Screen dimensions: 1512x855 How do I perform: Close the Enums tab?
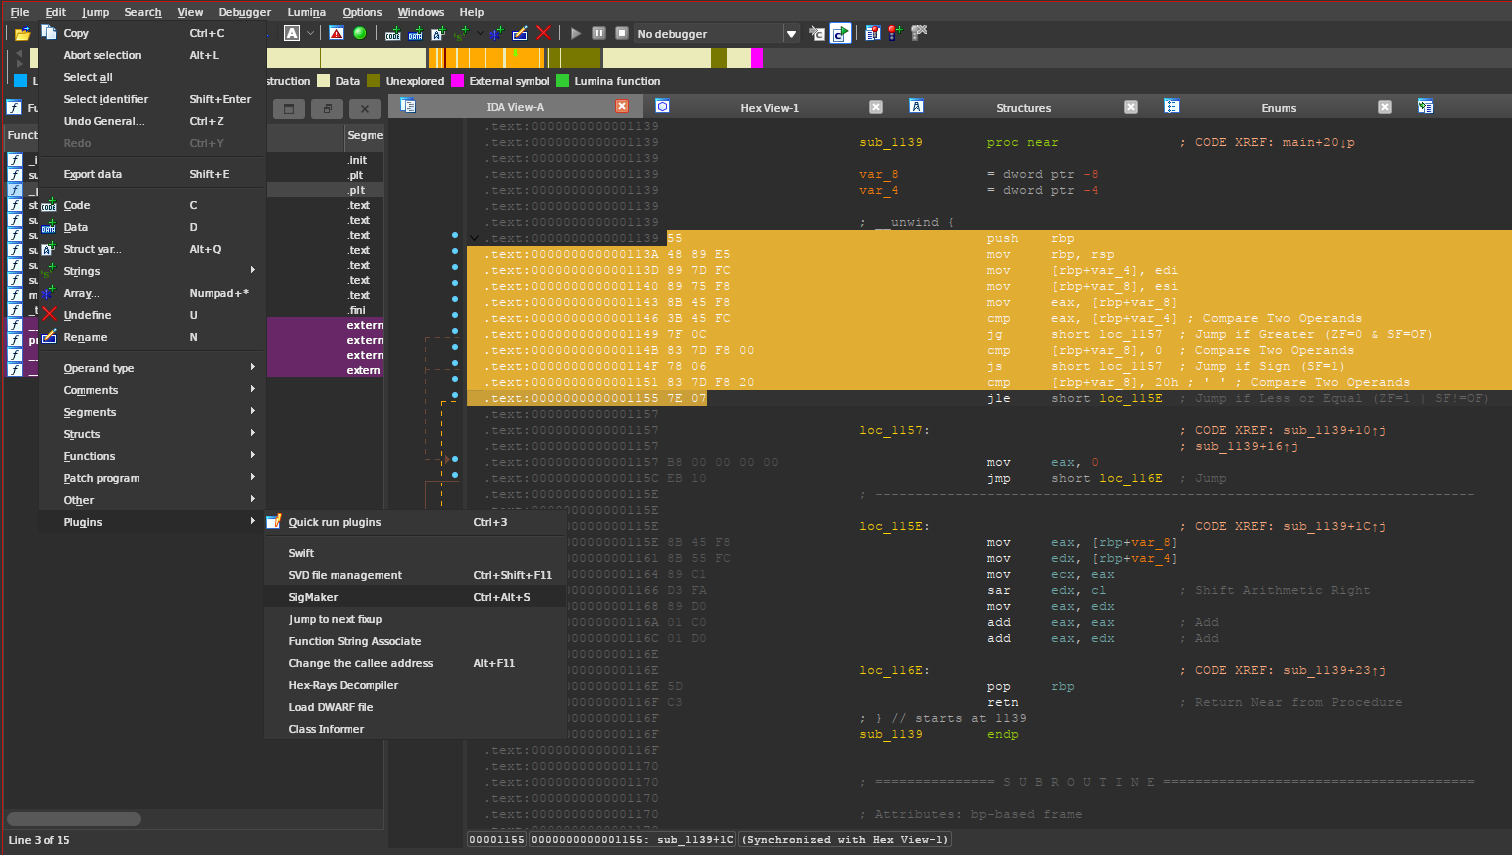pos(1385,106)
